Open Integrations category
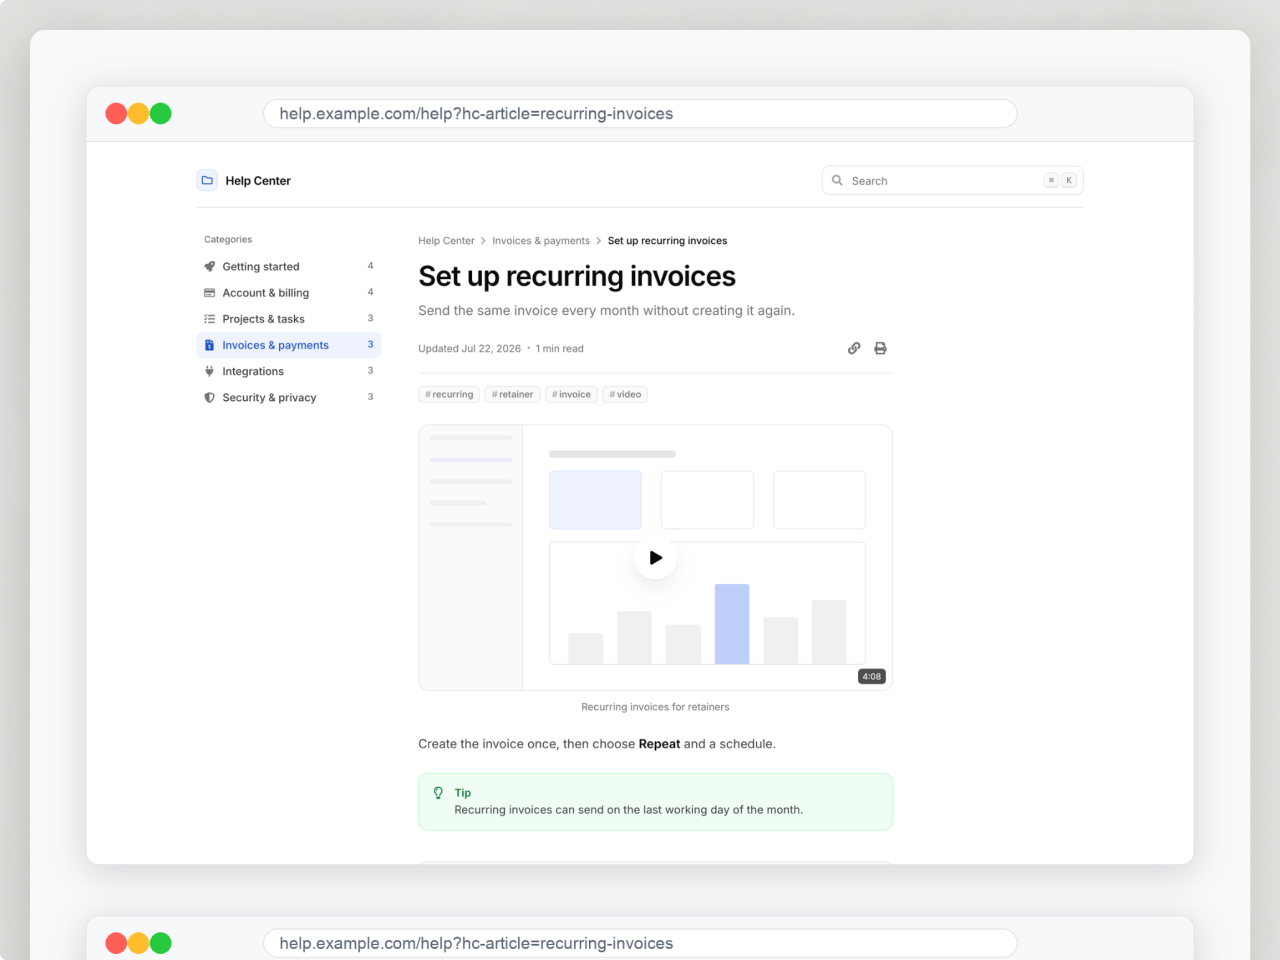The image size is (1280, 960). click(289, 371)
